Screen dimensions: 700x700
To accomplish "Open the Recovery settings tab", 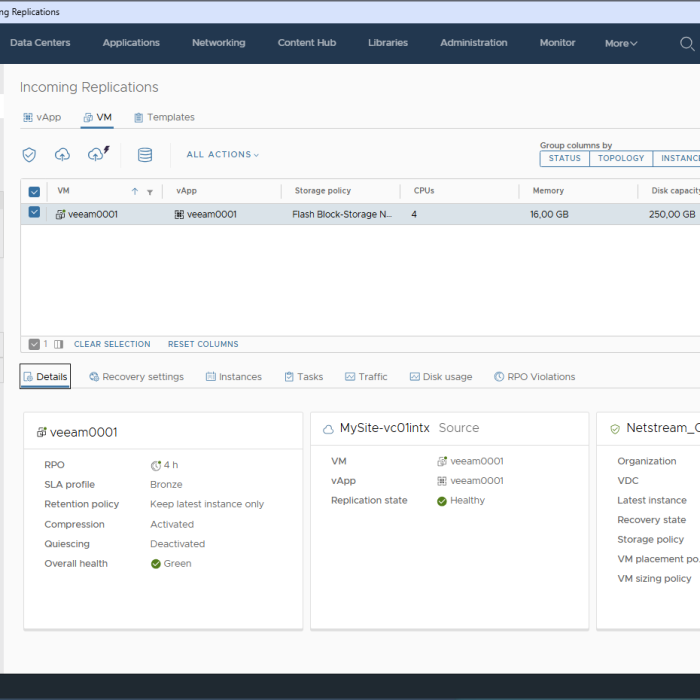I will [x=137, y=377].
